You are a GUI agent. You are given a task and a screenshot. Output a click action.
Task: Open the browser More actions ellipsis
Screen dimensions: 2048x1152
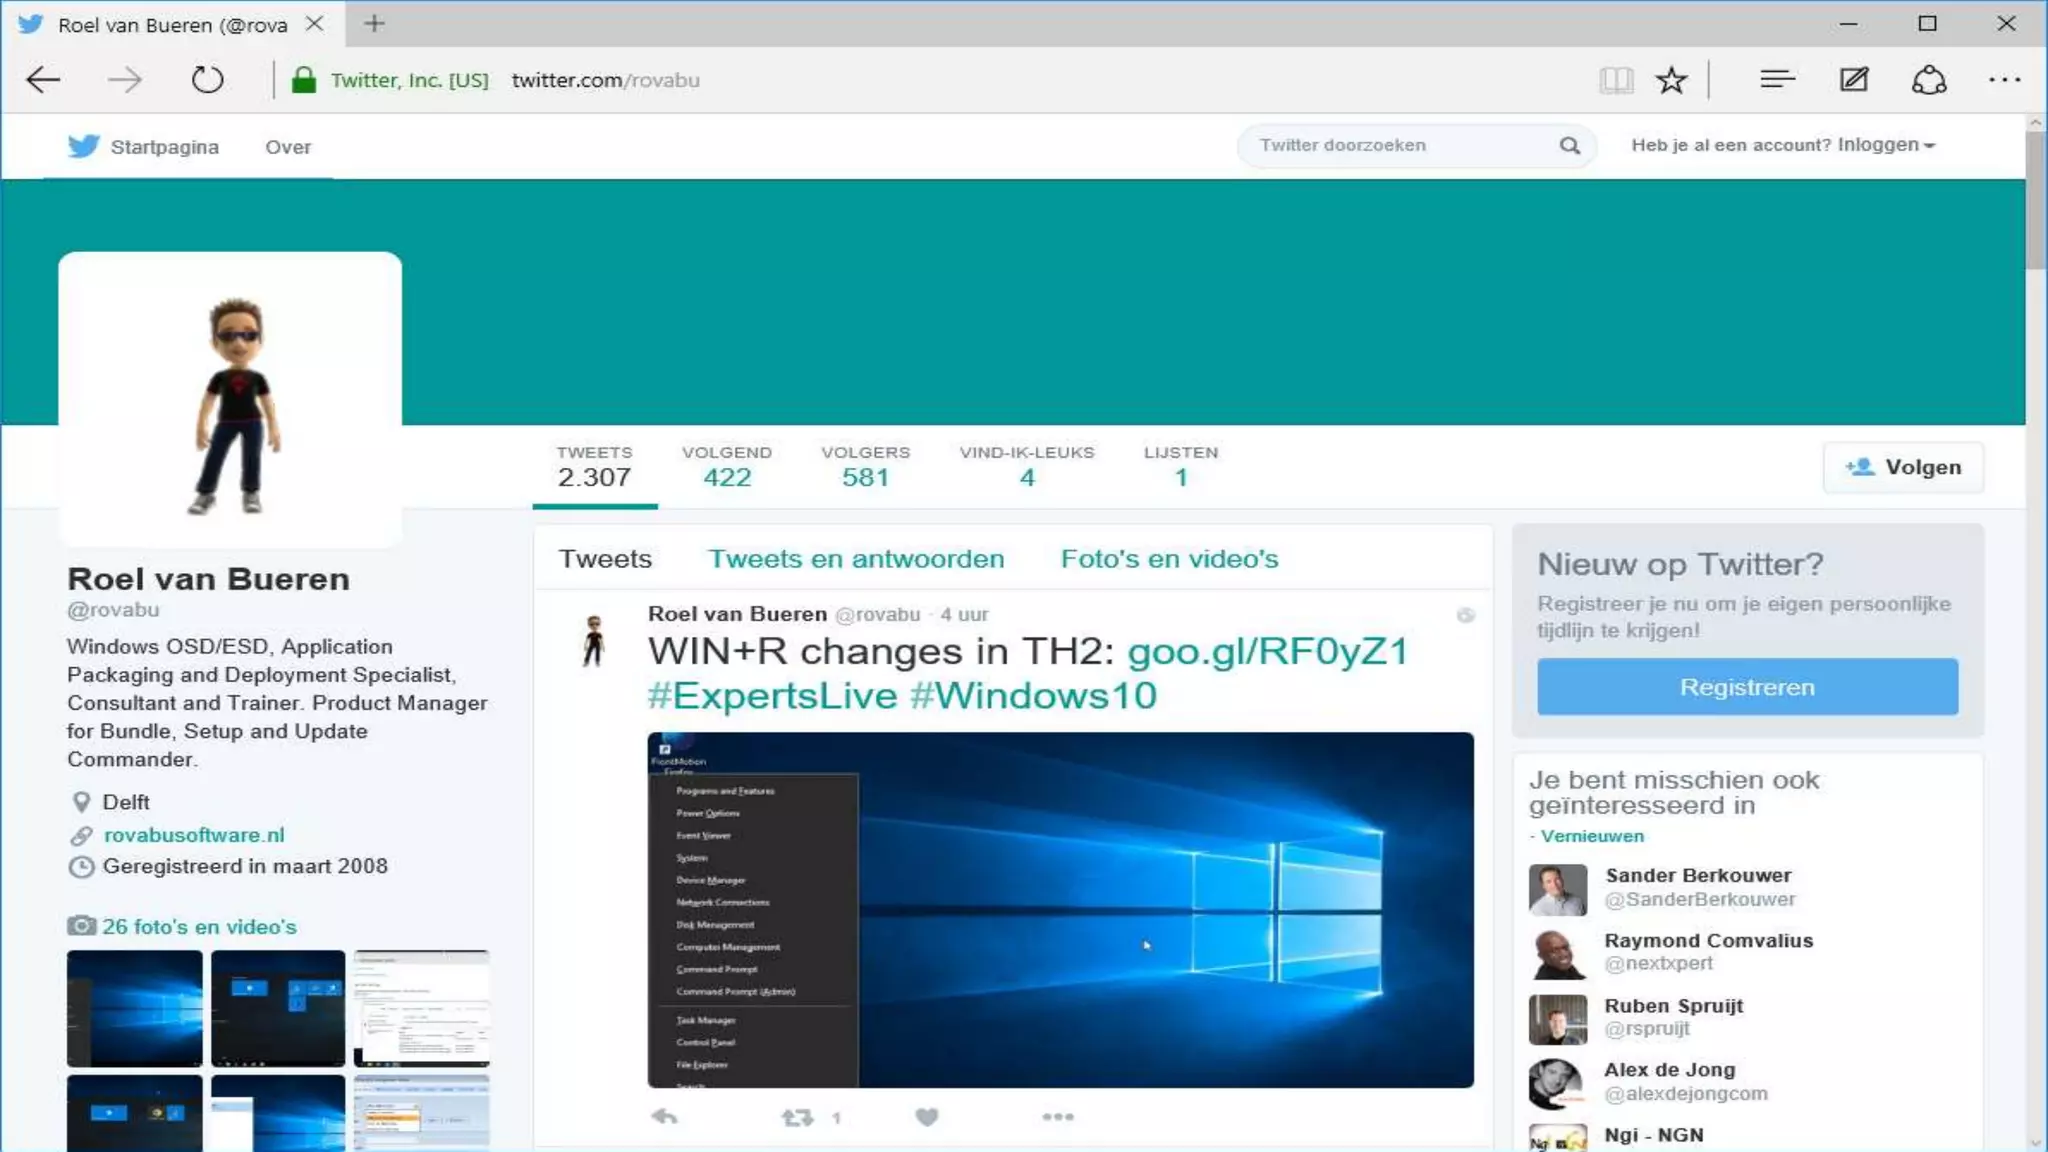pos(2005,80)
